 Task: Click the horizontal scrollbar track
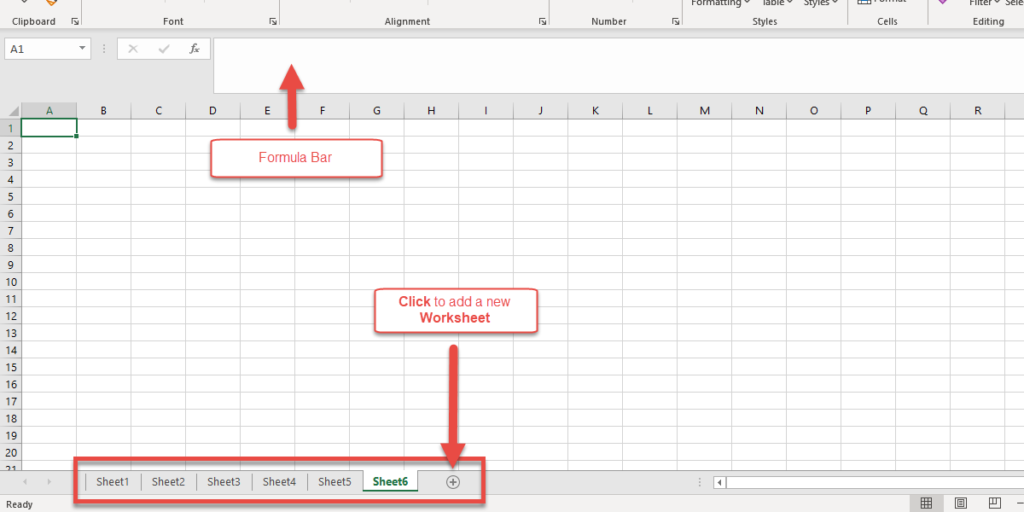pos(874,483)
